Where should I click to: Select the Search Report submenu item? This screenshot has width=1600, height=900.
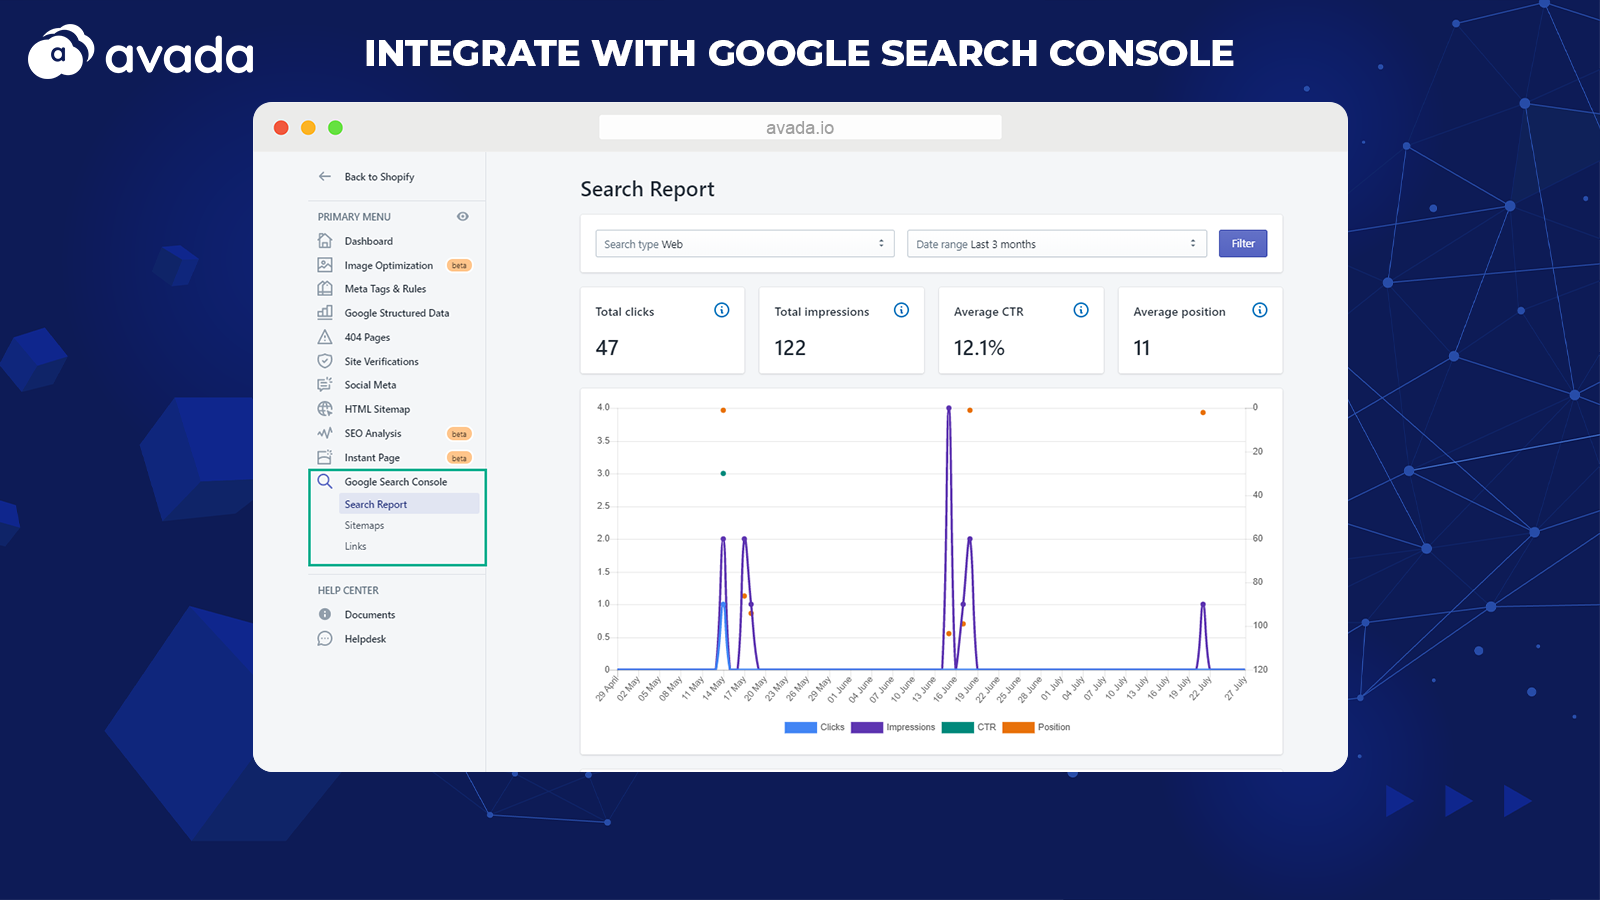[x=409, y=504]
